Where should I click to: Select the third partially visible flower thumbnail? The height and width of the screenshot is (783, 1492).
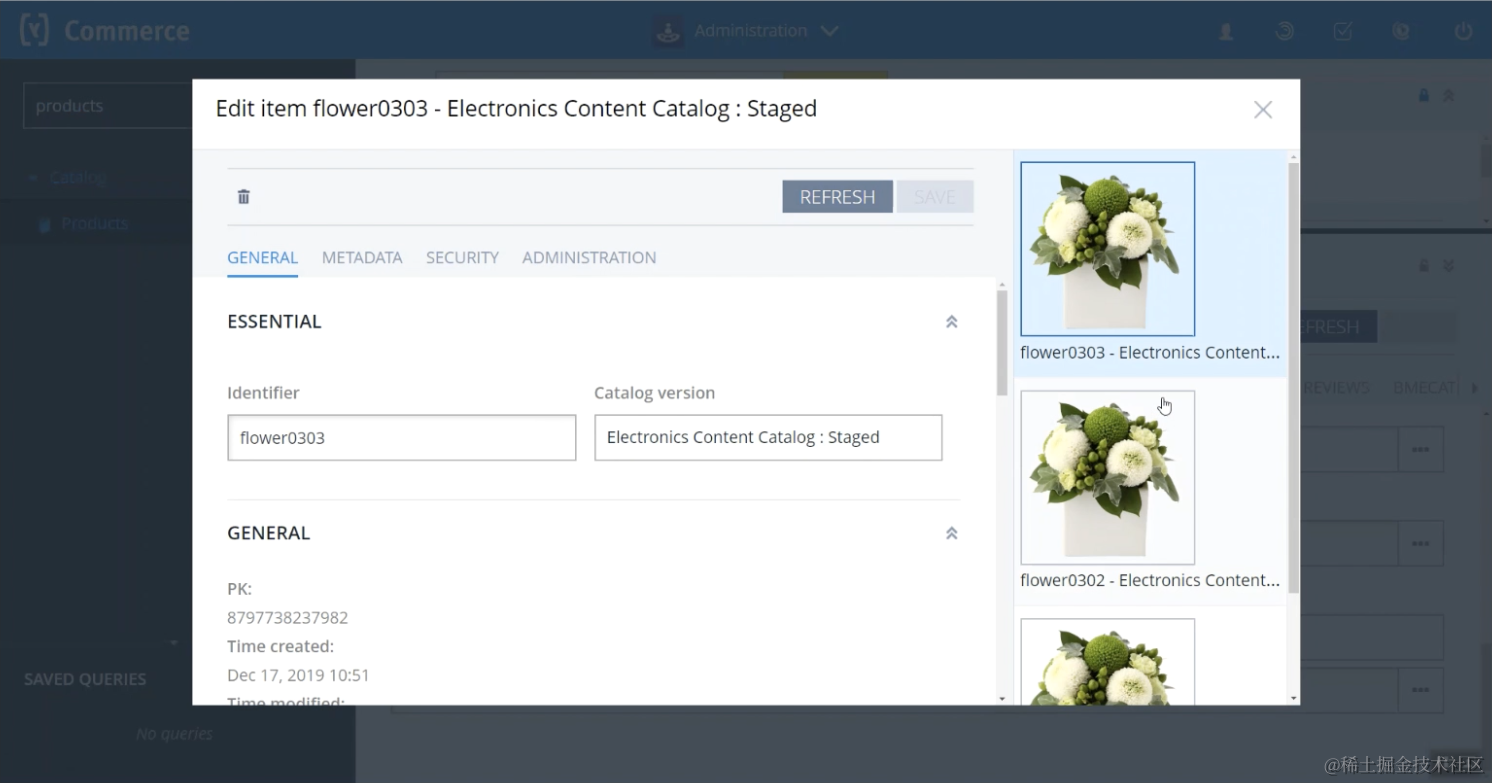(1108, 661)
